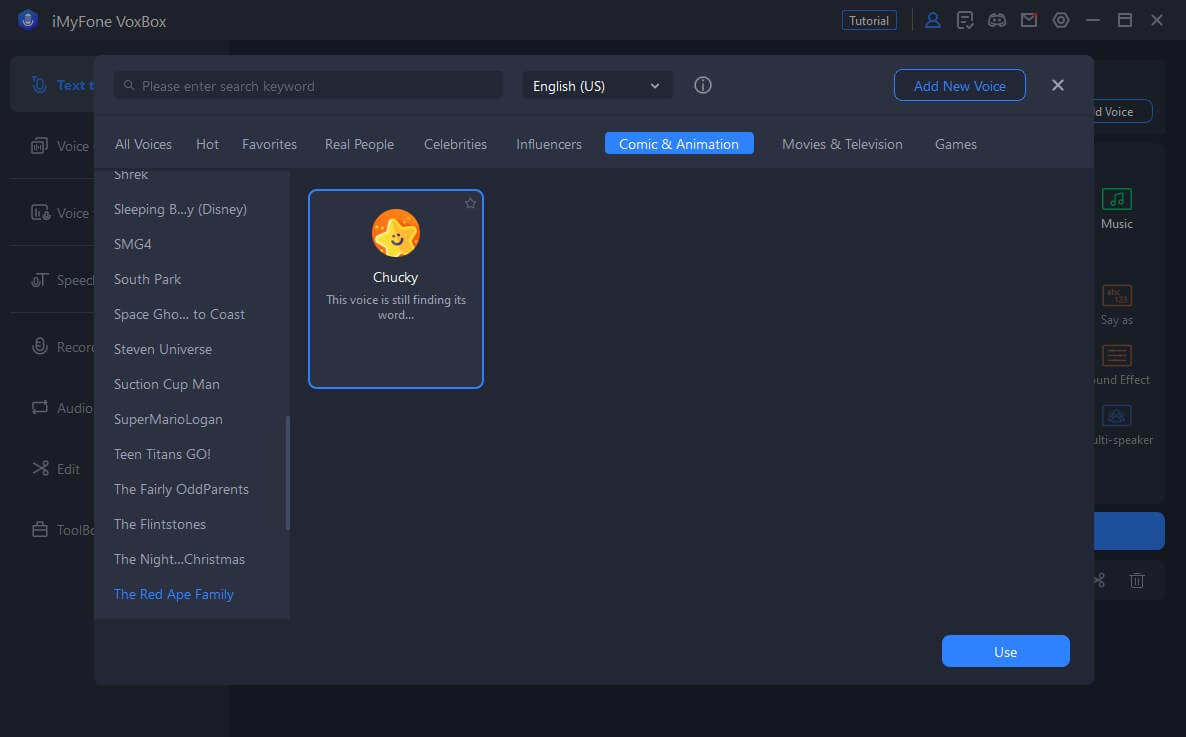
Task: Switch to the Celebrities tab
Action: 455,144
